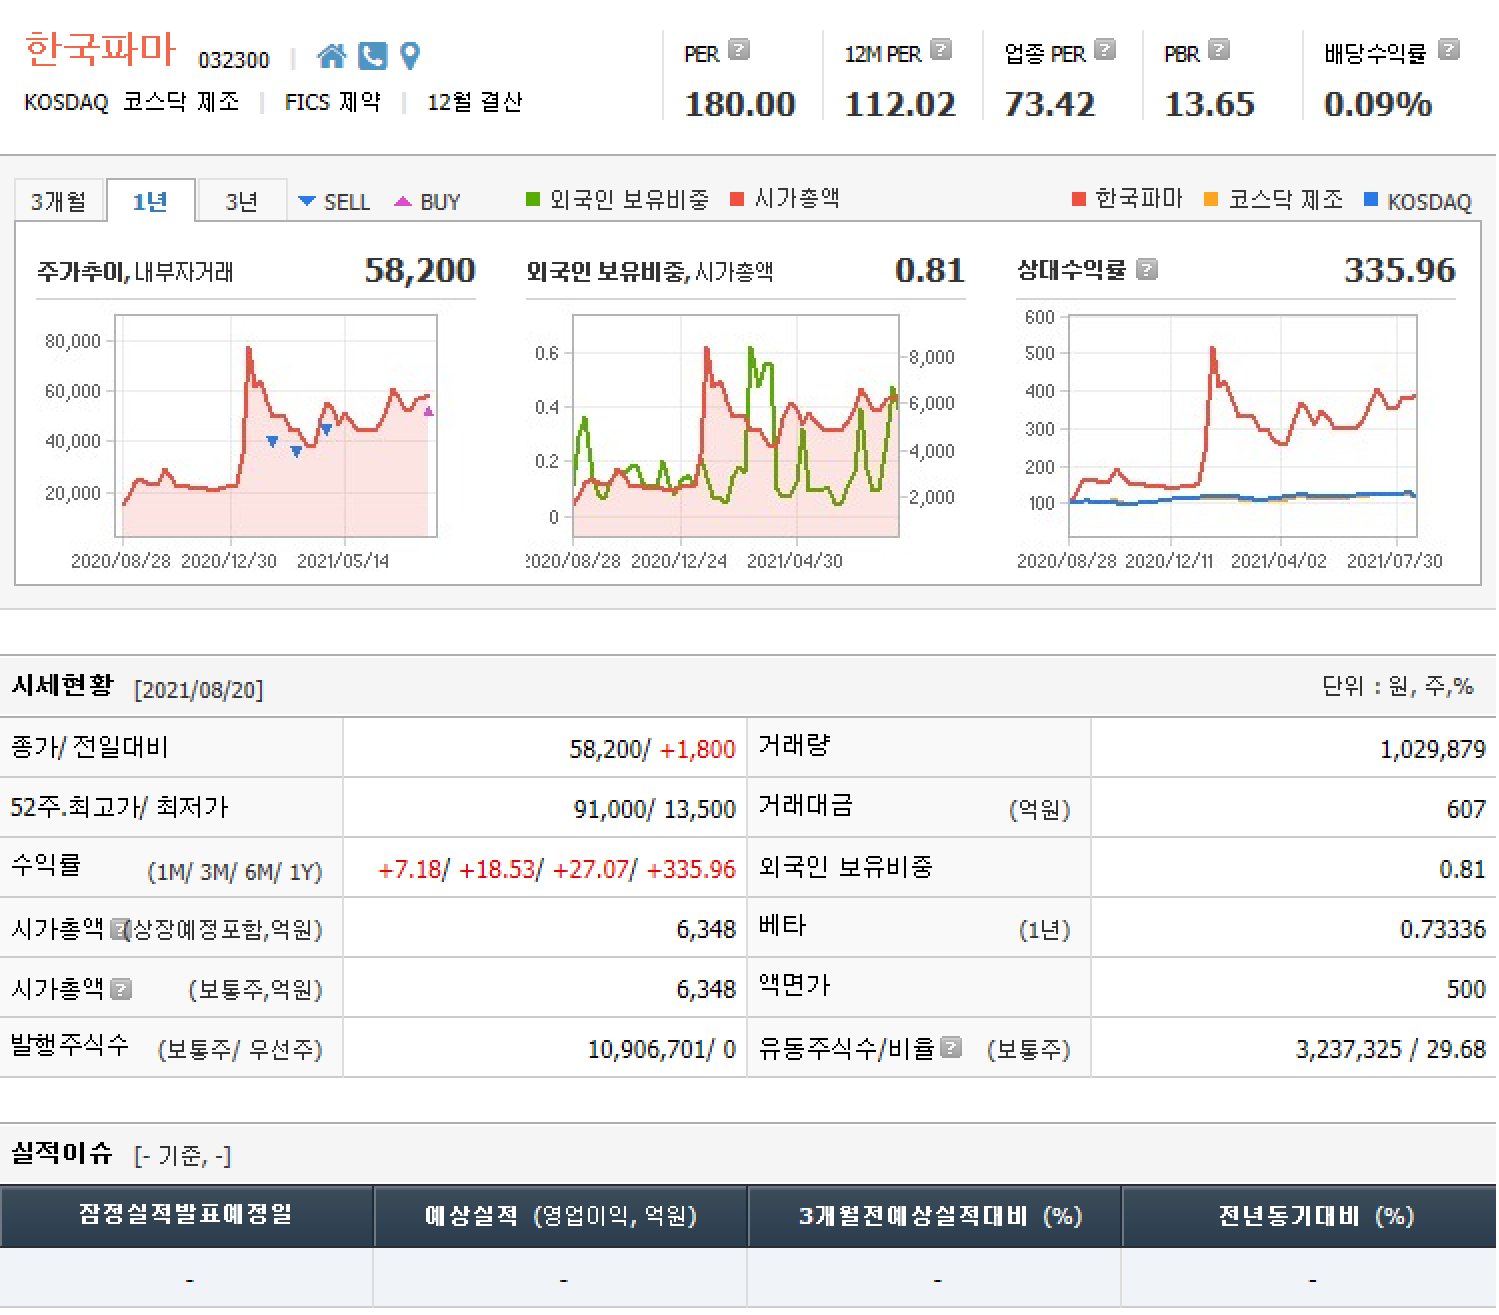Click 3개월전예상실적대비 (%) column header
Image resolution: width=1499 pixels, height=1315 pixels.
[x=935, y=1216]
